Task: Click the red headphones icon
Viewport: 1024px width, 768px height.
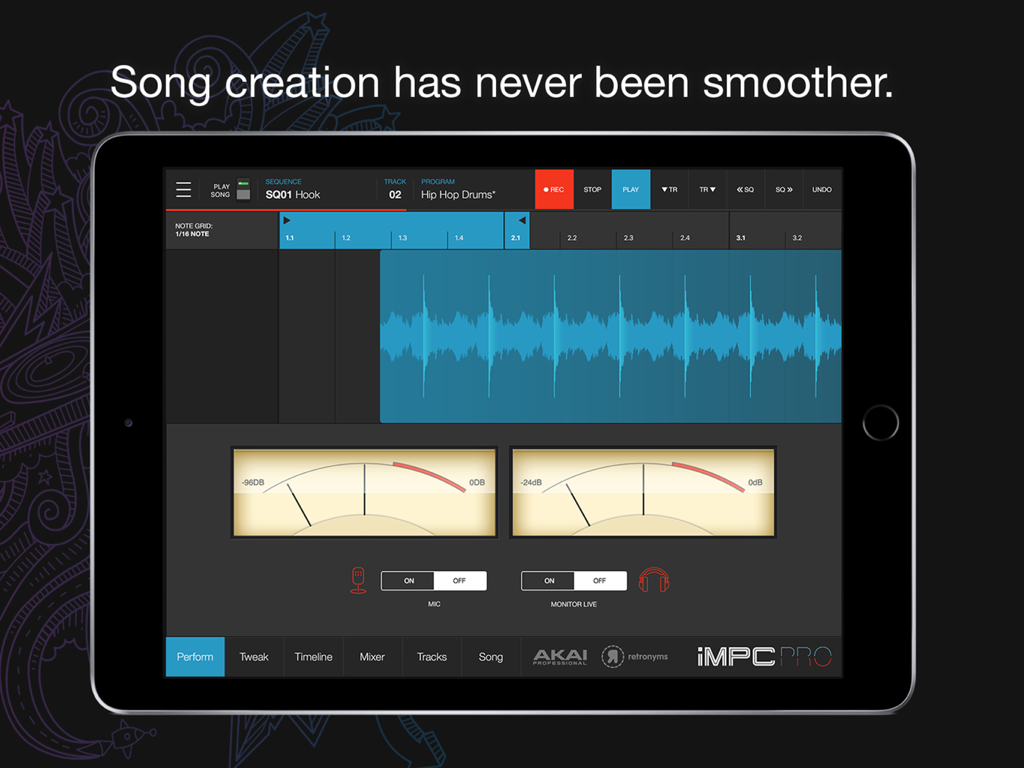Action: pyautogui.click(x=654, y=580)
